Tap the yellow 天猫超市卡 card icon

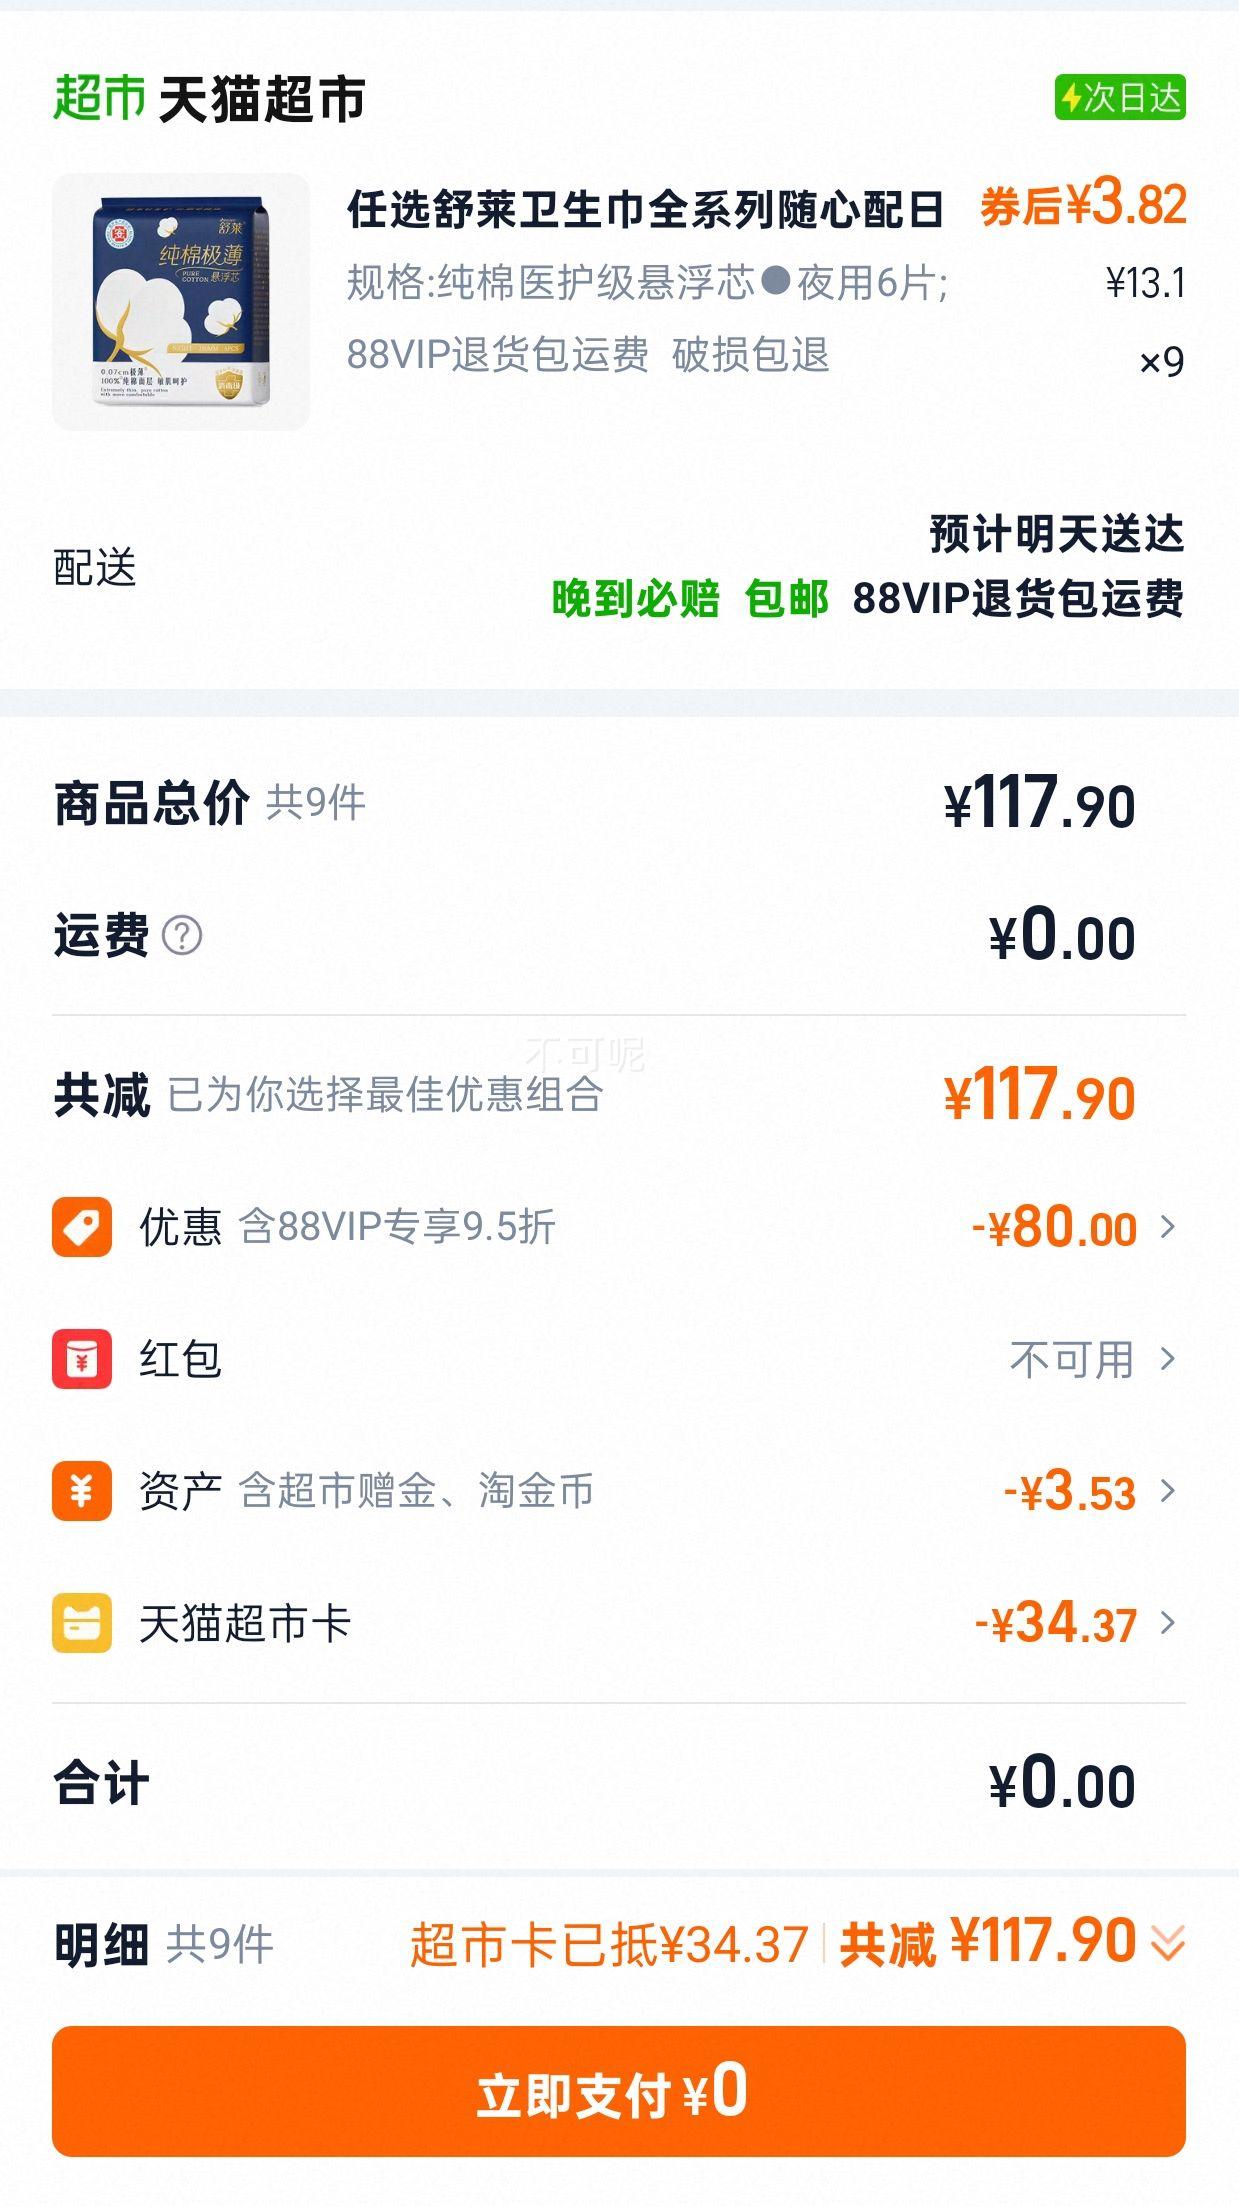click(82, 1623)
